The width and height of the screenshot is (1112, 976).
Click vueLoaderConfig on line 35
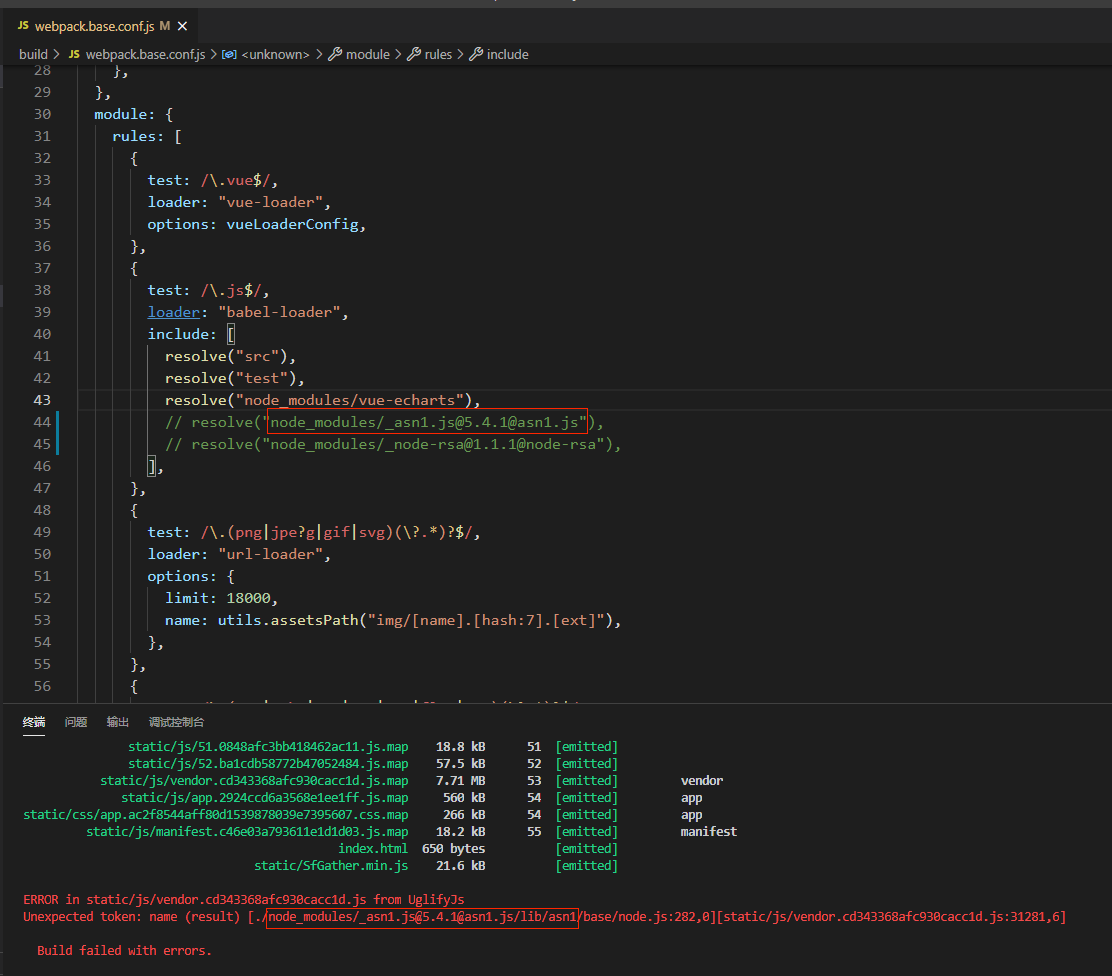292,224
